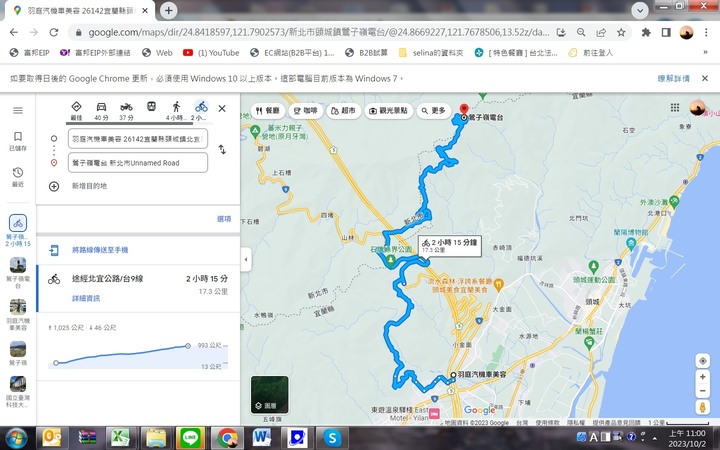Open the Google apps grid

675,107
